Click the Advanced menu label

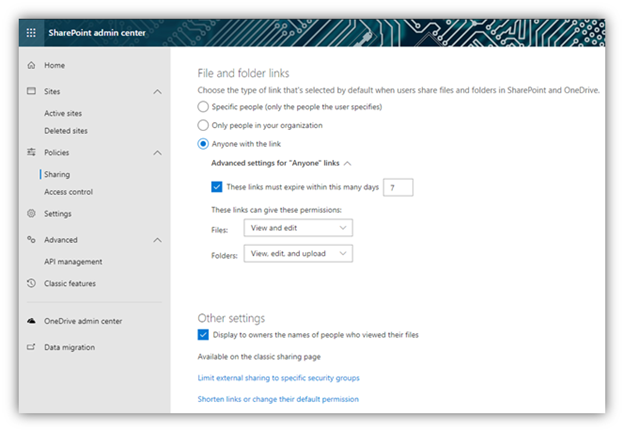(x=61, y=240)
